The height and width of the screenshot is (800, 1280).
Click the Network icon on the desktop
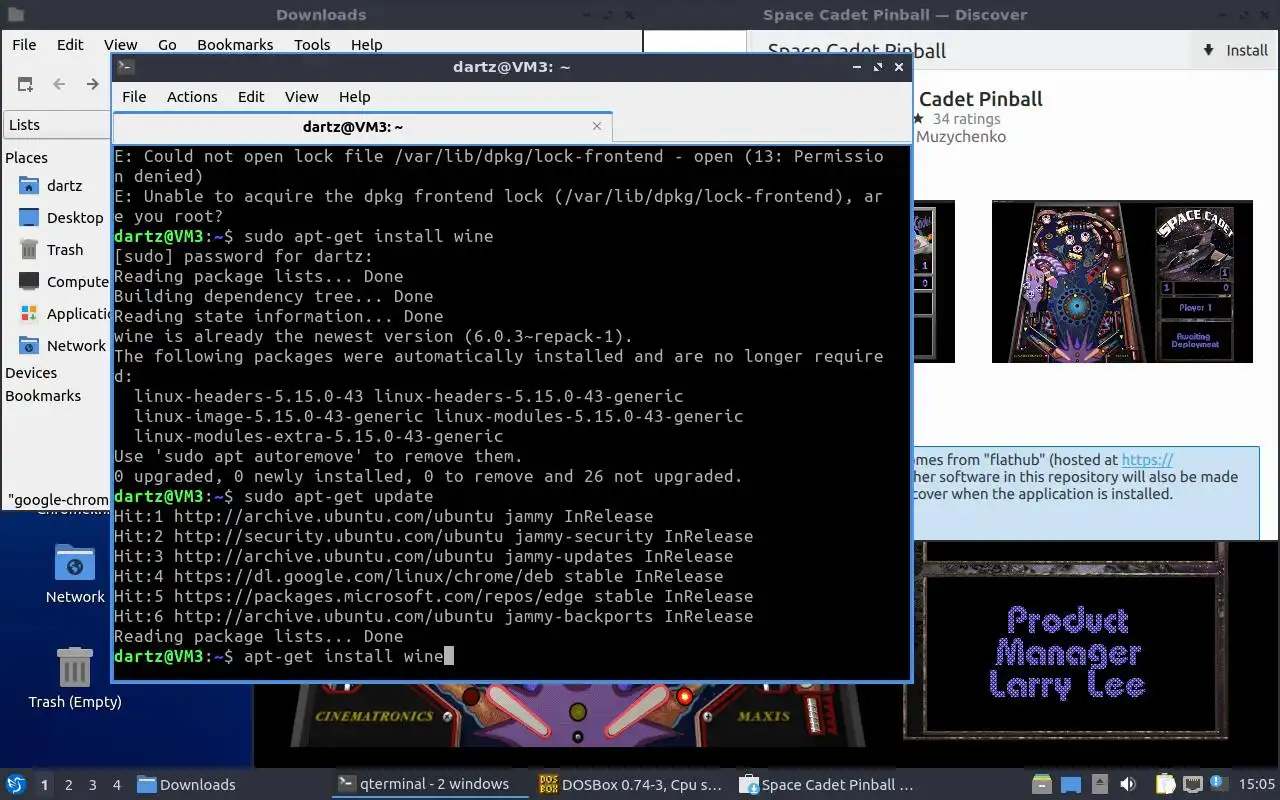click(75, 574)
